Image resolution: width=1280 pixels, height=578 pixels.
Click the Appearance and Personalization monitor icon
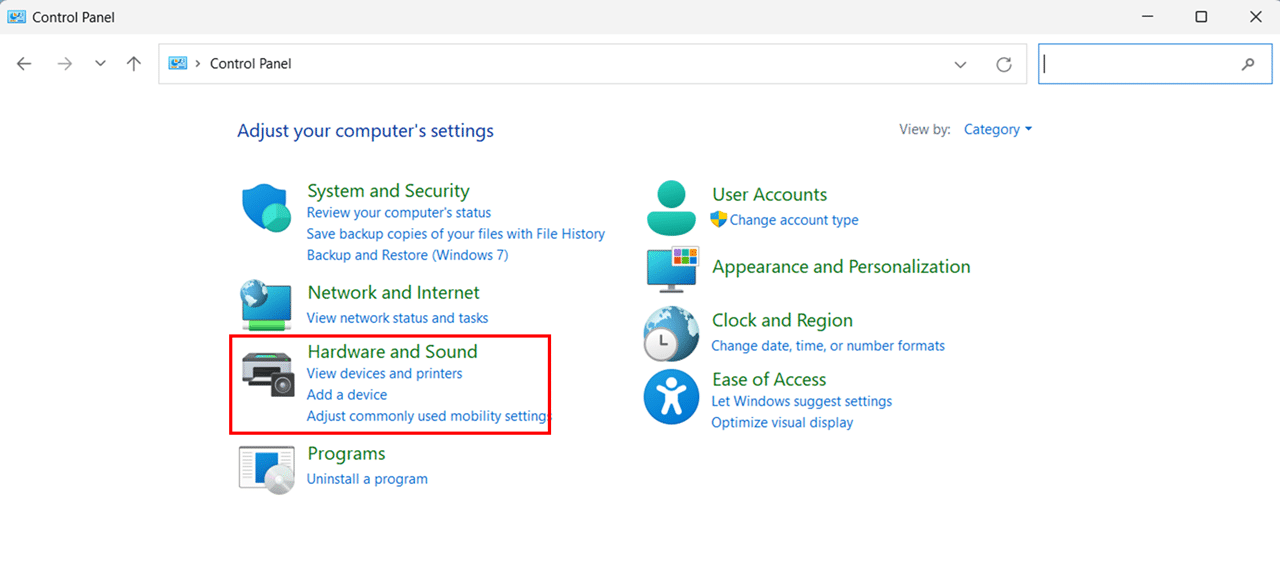point(672,267)
